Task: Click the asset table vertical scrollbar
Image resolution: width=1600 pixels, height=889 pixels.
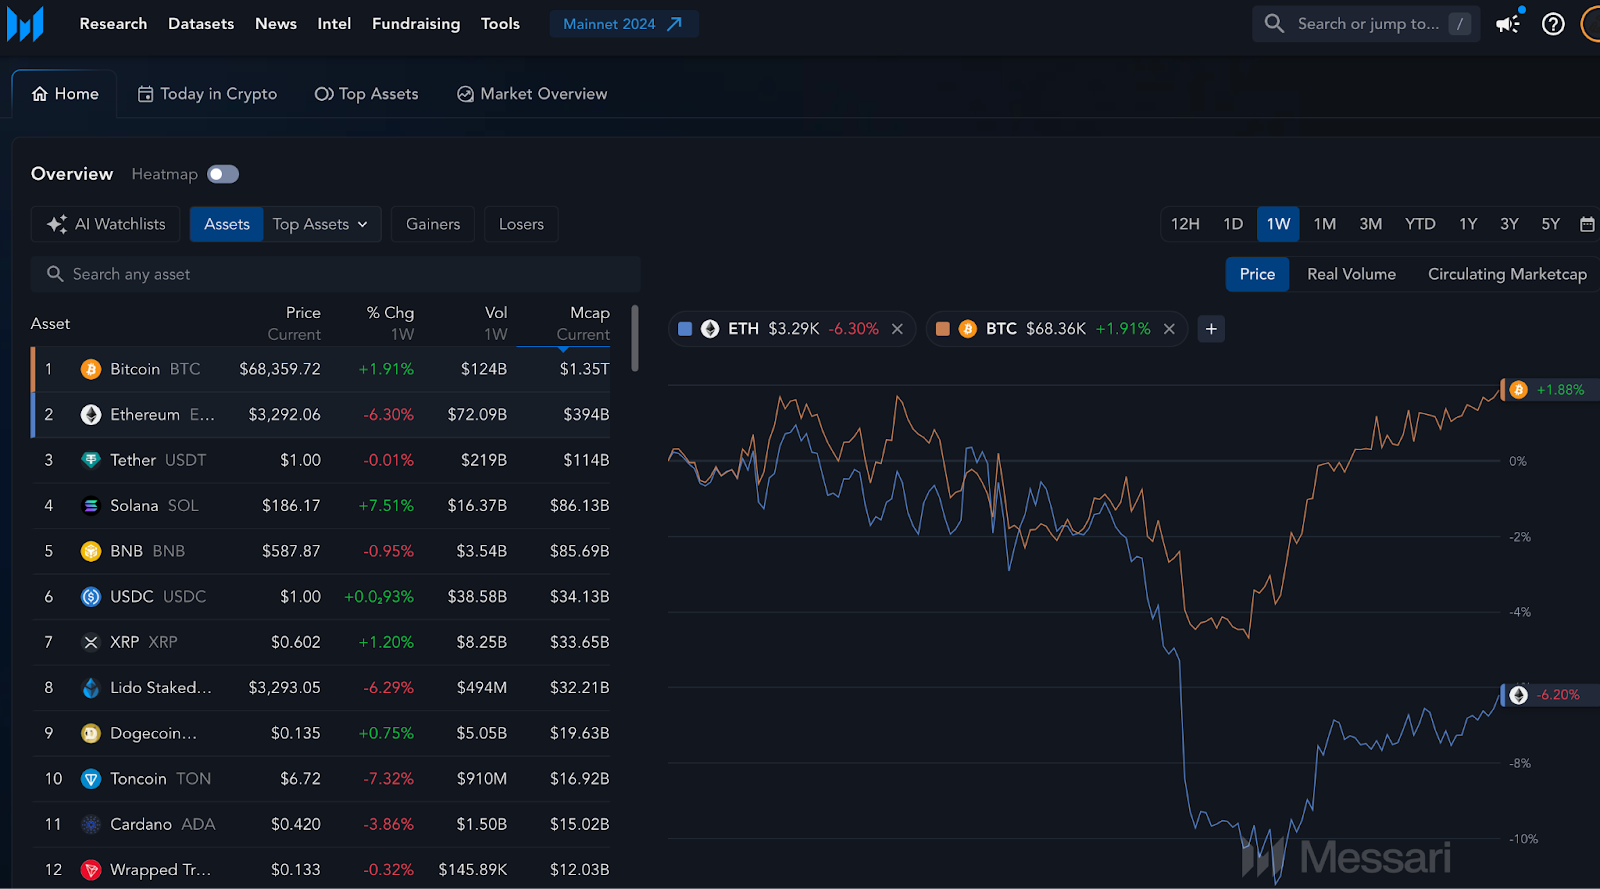Action: tap(635, 339)
